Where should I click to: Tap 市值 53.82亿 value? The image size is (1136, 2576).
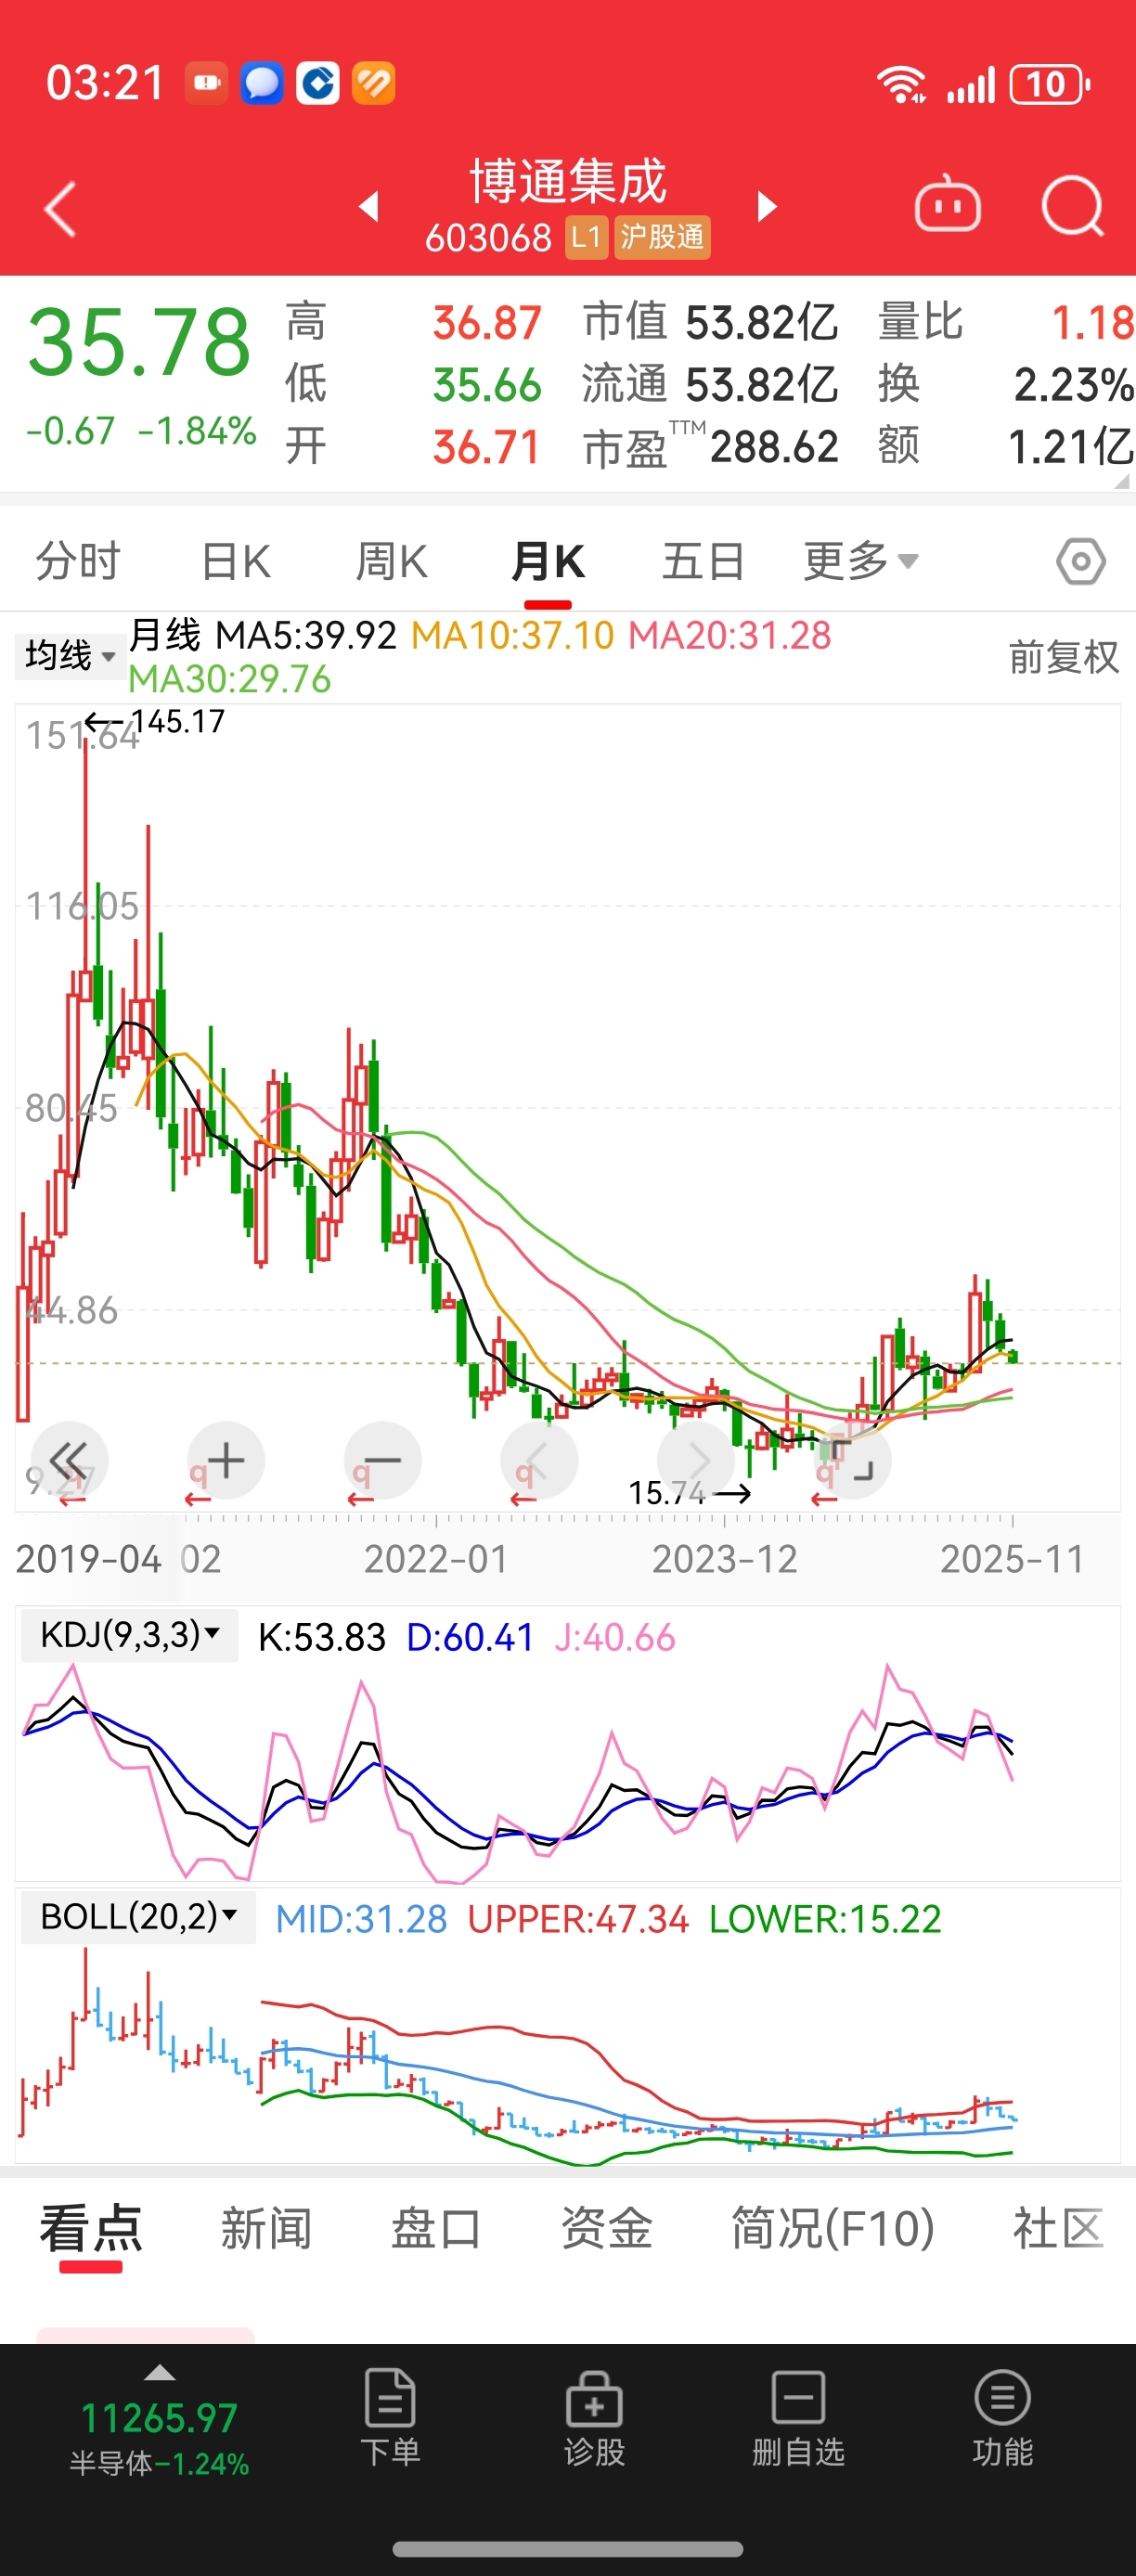(x=762, y=322)
